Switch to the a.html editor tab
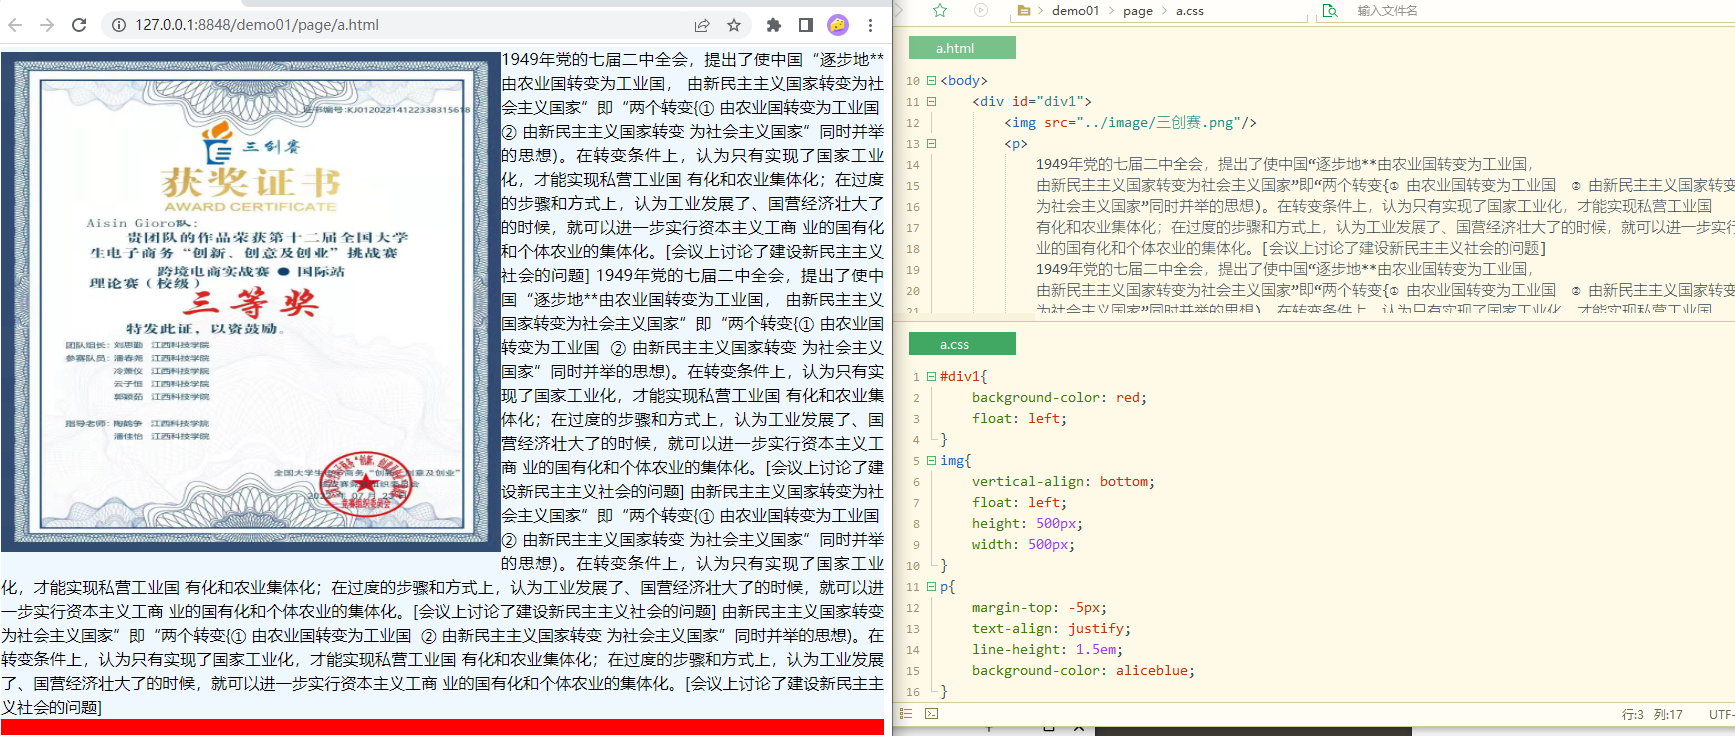 coord(962,48)
